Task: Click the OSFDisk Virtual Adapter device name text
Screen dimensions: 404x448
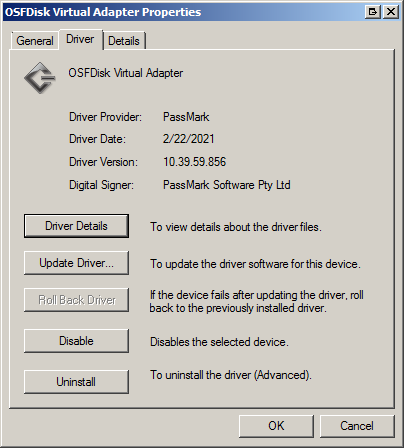Action: pos(126,73)
